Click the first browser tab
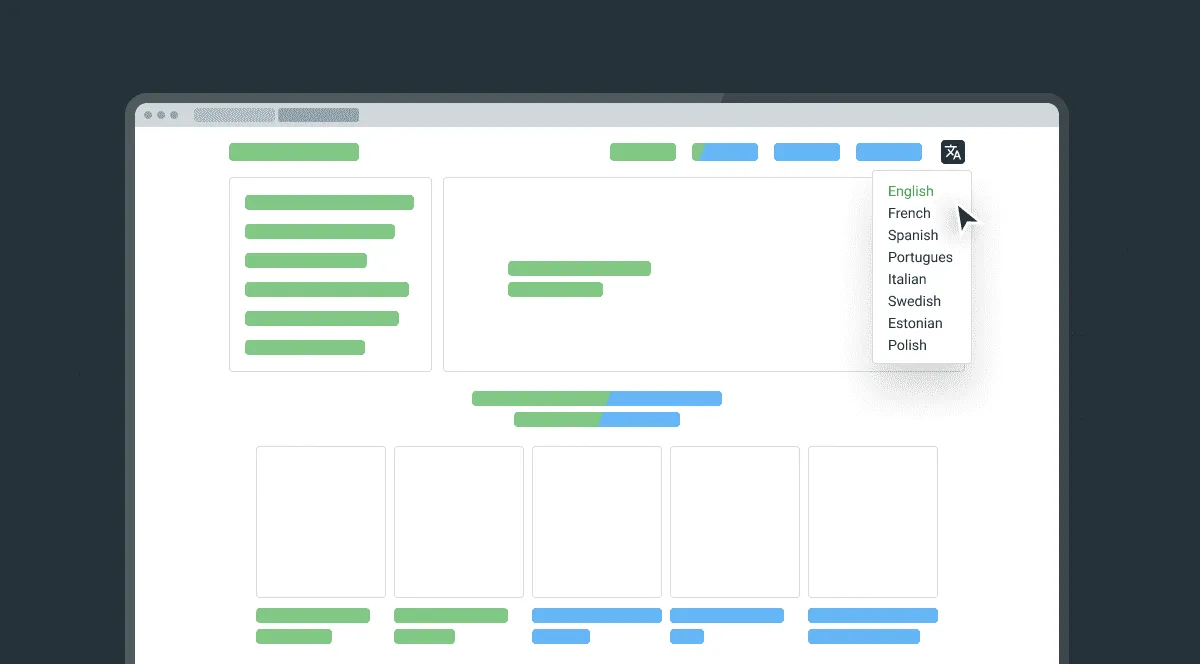 tap(234, 115)
